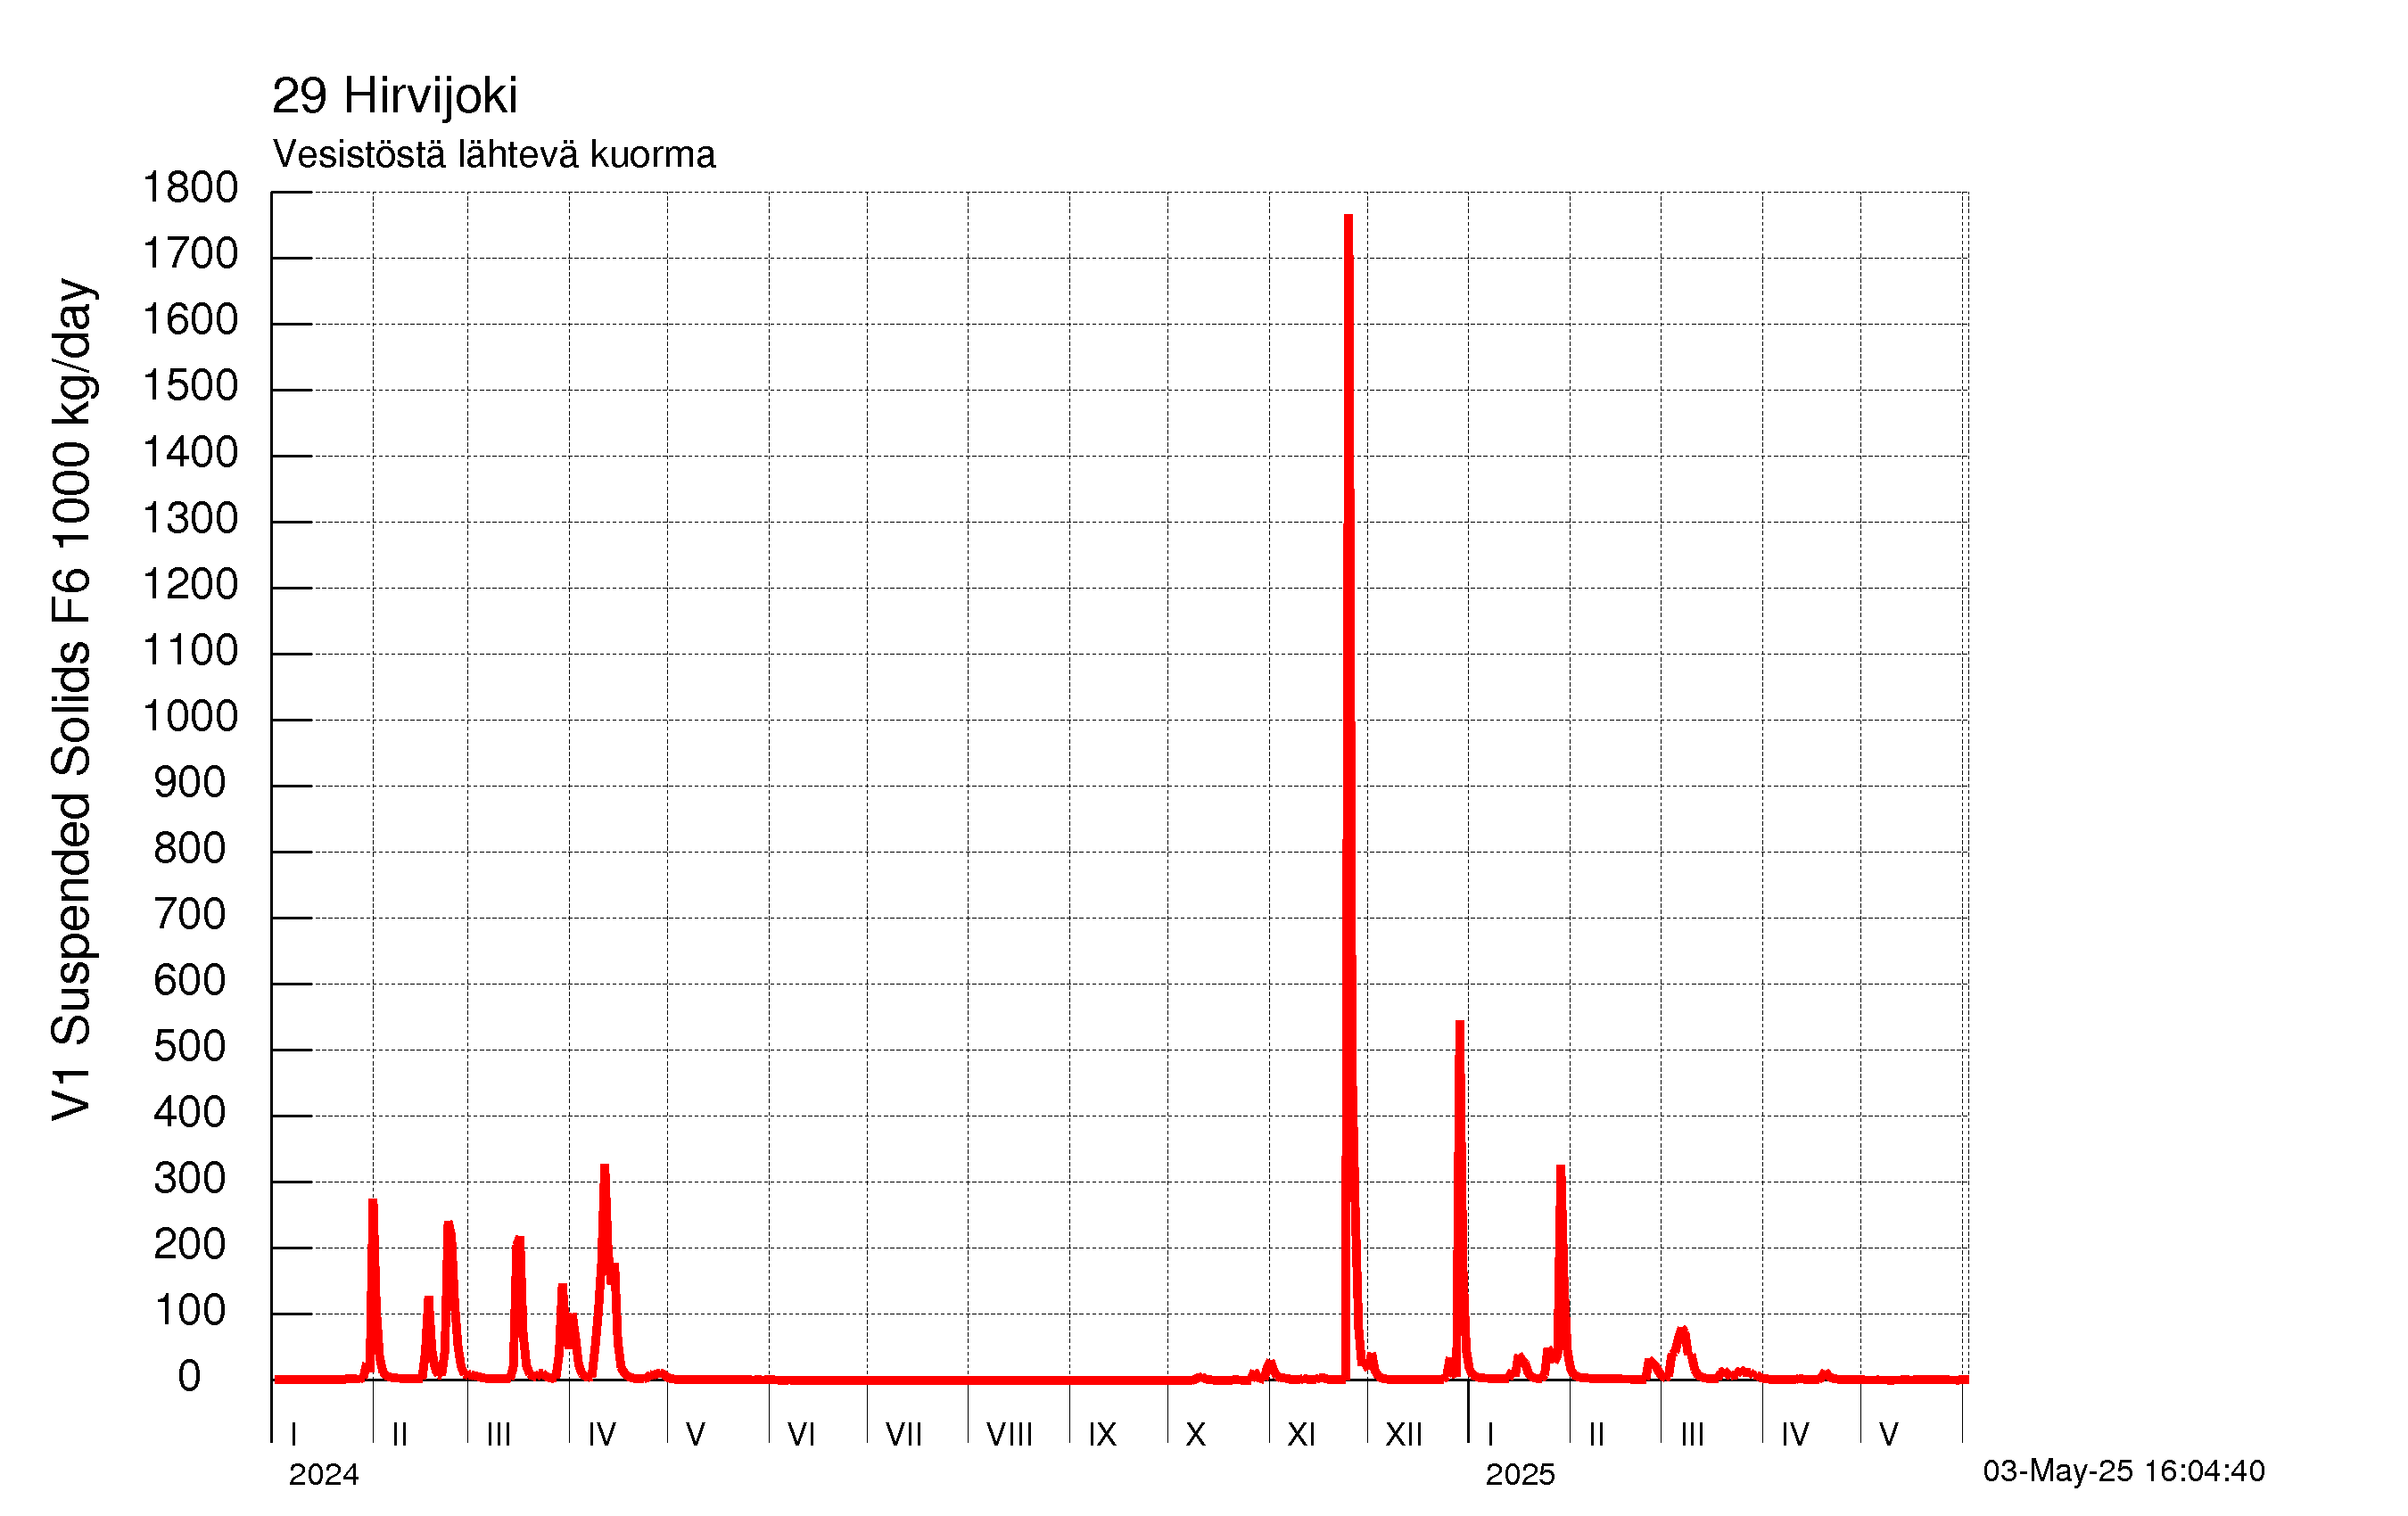Select the subtitle "Vesistöstä lähtevä kuorma"

(x=494, y=155)
